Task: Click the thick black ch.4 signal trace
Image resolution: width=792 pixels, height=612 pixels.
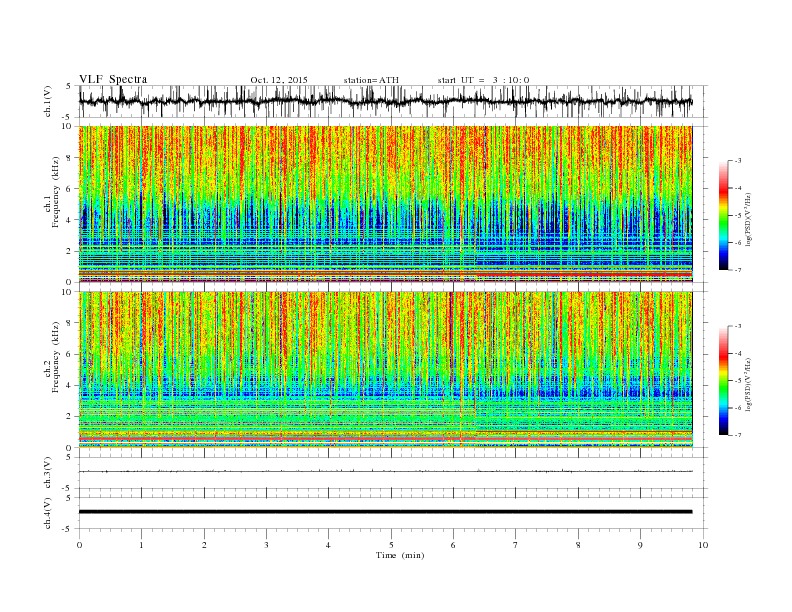Action: coord(385,512)
